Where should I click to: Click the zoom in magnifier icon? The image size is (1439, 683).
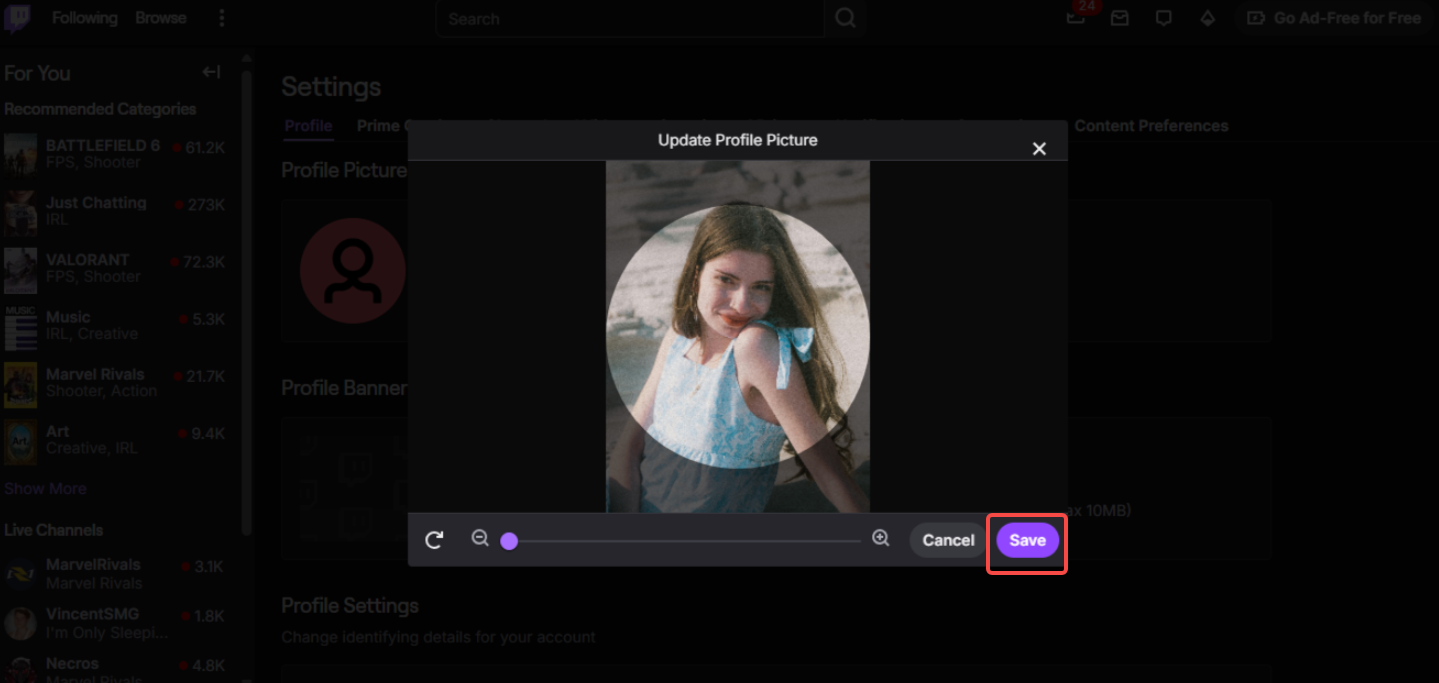pyautogui.click(x=880, y=539)
